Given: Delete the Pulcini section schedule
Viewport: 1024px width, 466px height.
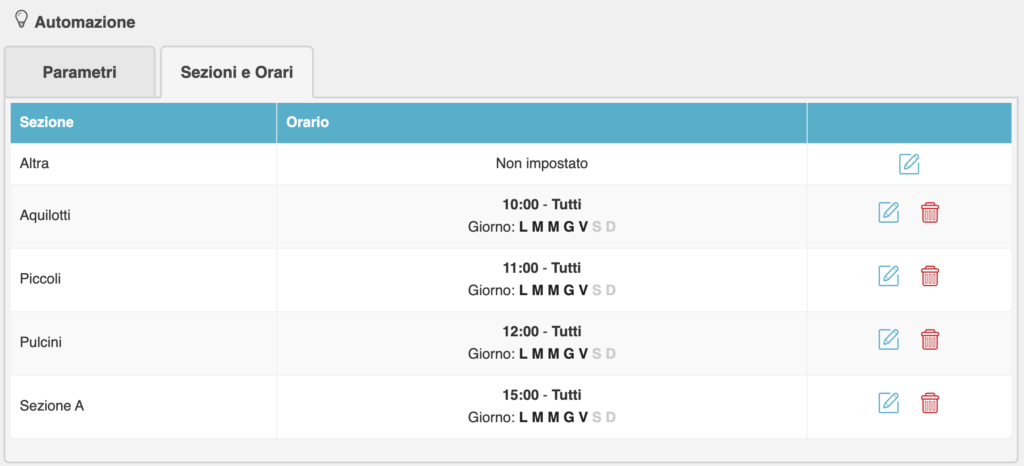Looking at the screenshot, I should [930, 339].
